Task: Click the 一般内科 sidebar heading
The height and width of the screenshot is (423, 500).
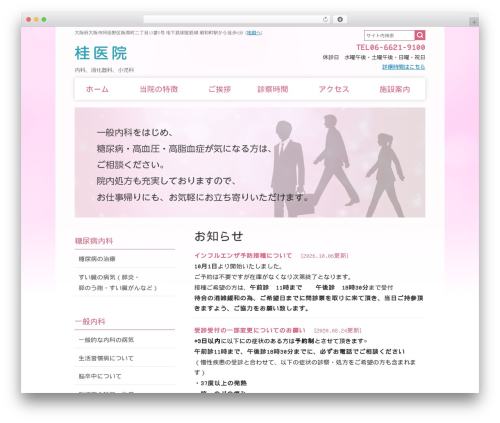Action: point(90,321)
